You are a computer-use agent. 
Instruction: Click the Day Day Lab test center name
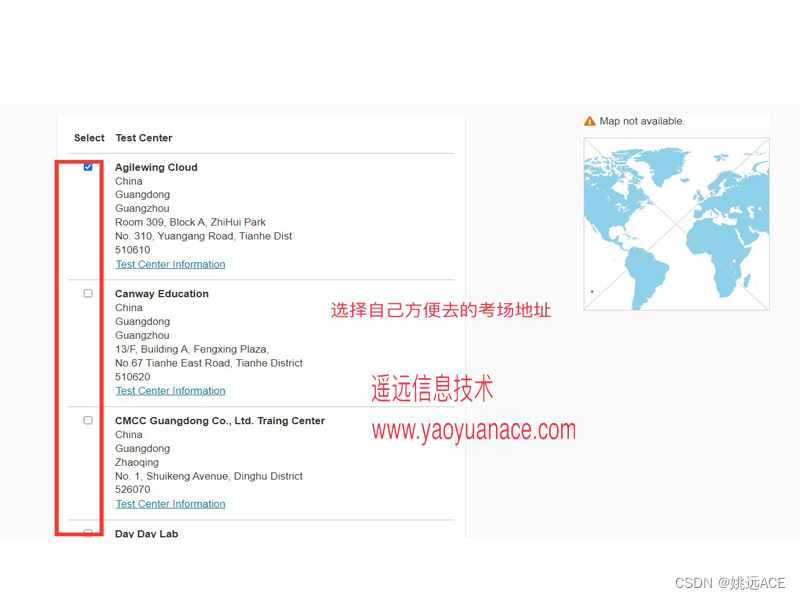click(x=146, y=534)
